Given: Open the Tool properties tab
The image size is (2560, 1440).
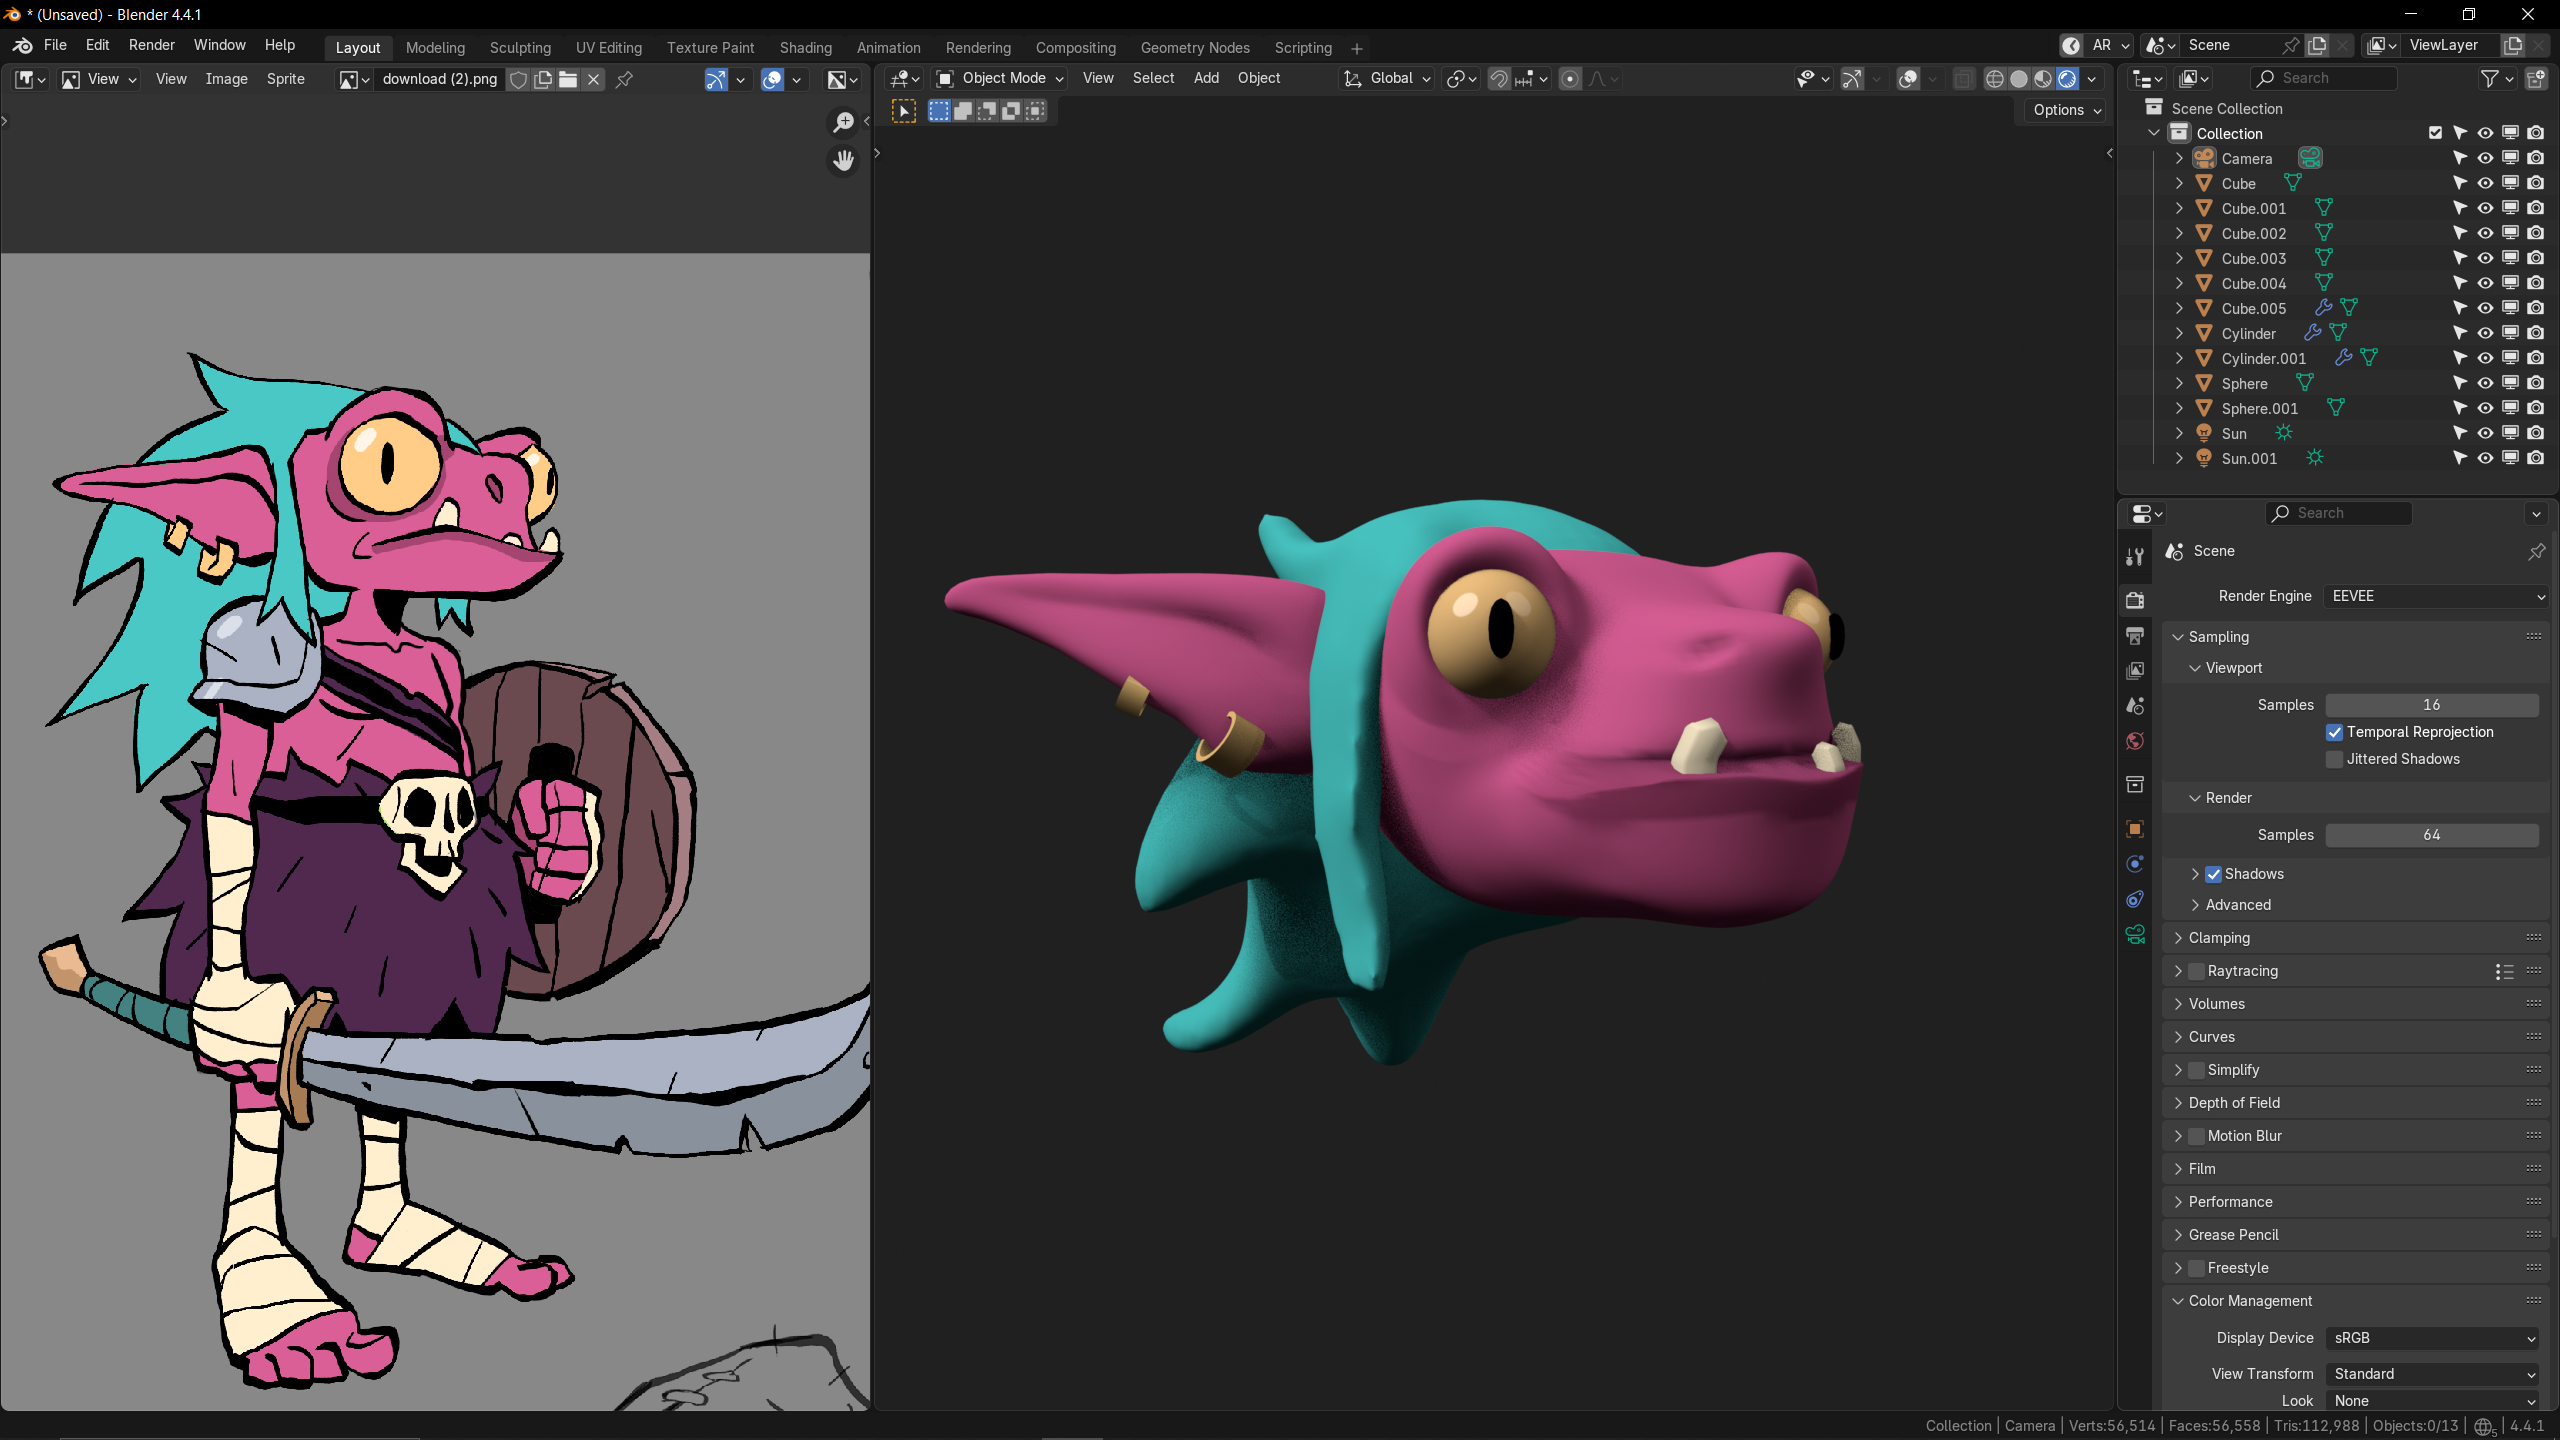Looking at the screenshot, I should tap(2135, 557).
